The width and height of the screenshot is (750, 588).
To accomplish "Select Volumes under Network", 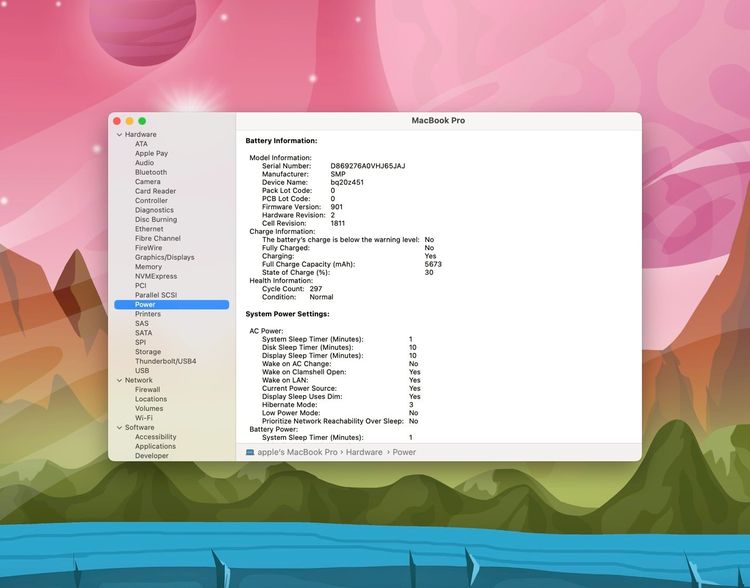I will click(149, 409).
